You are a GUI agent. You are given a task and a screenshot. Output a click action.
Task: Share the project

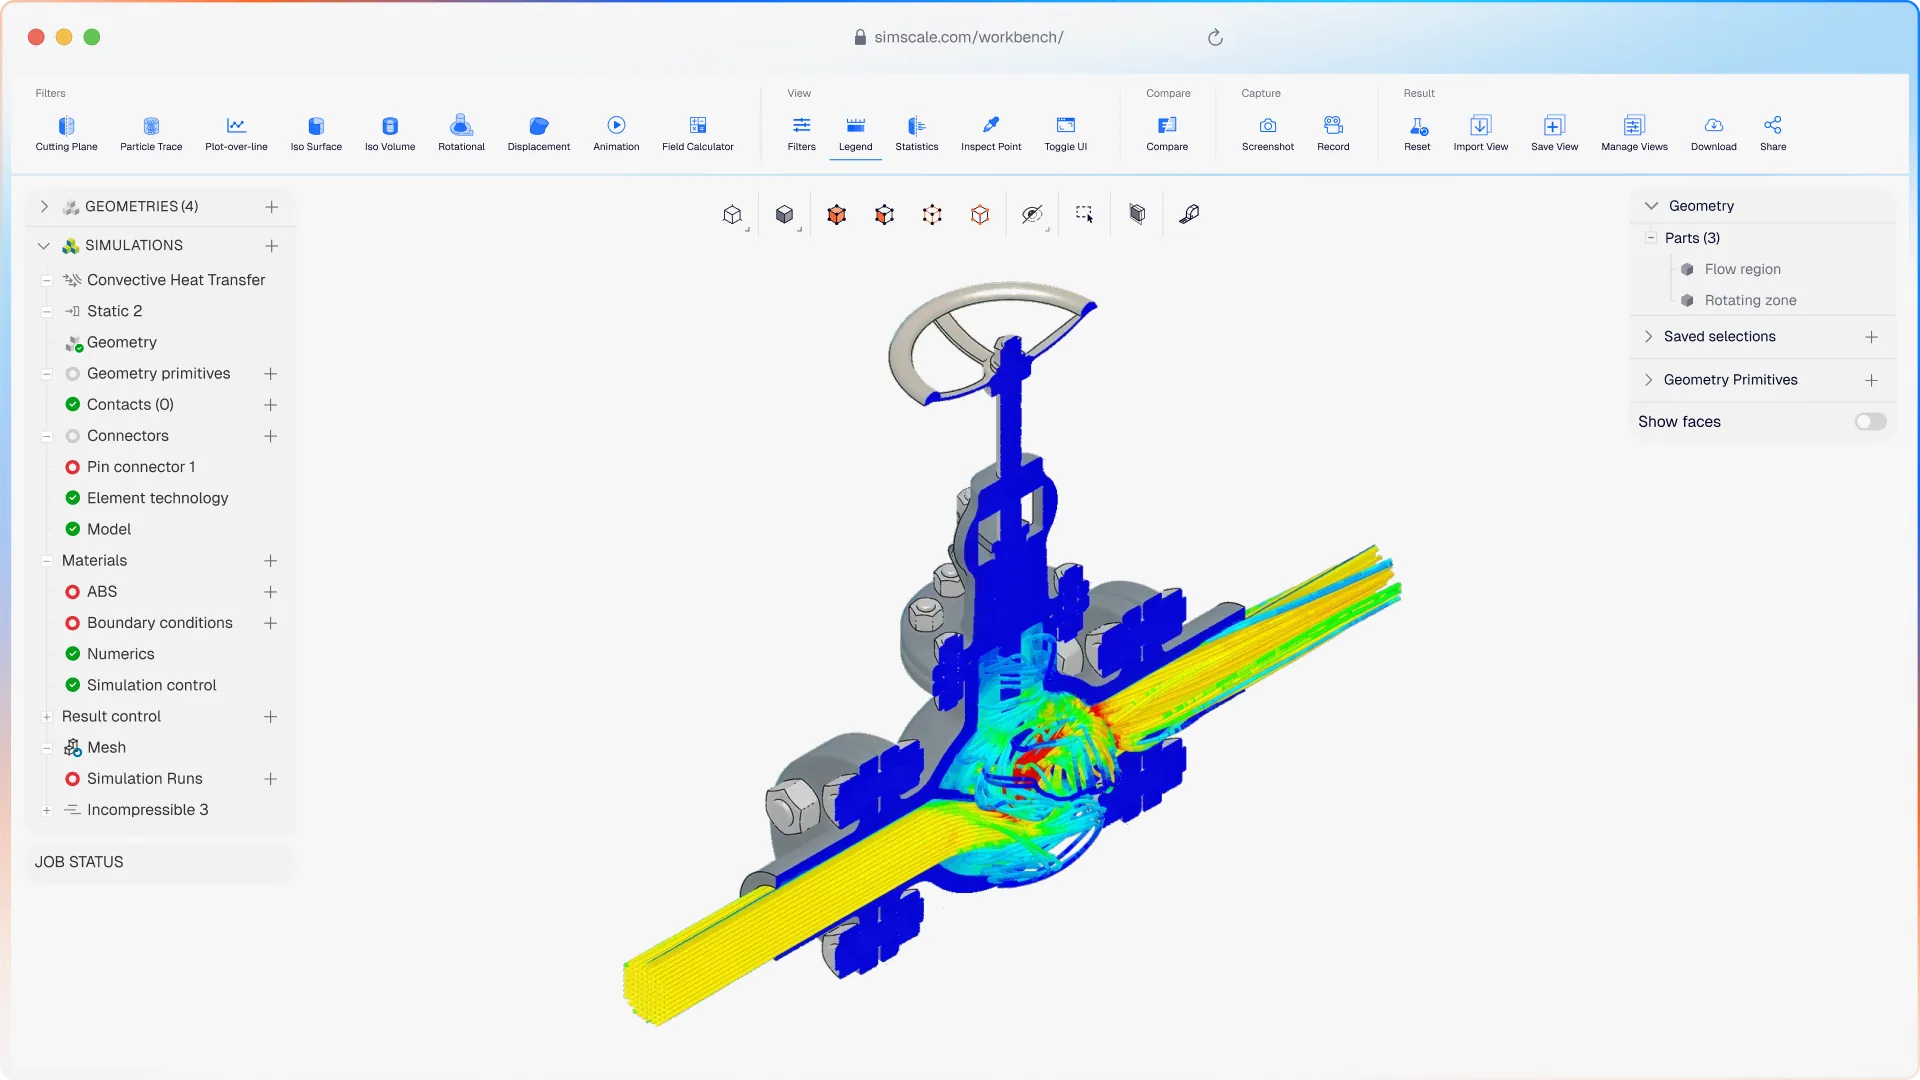[1773, 134]
